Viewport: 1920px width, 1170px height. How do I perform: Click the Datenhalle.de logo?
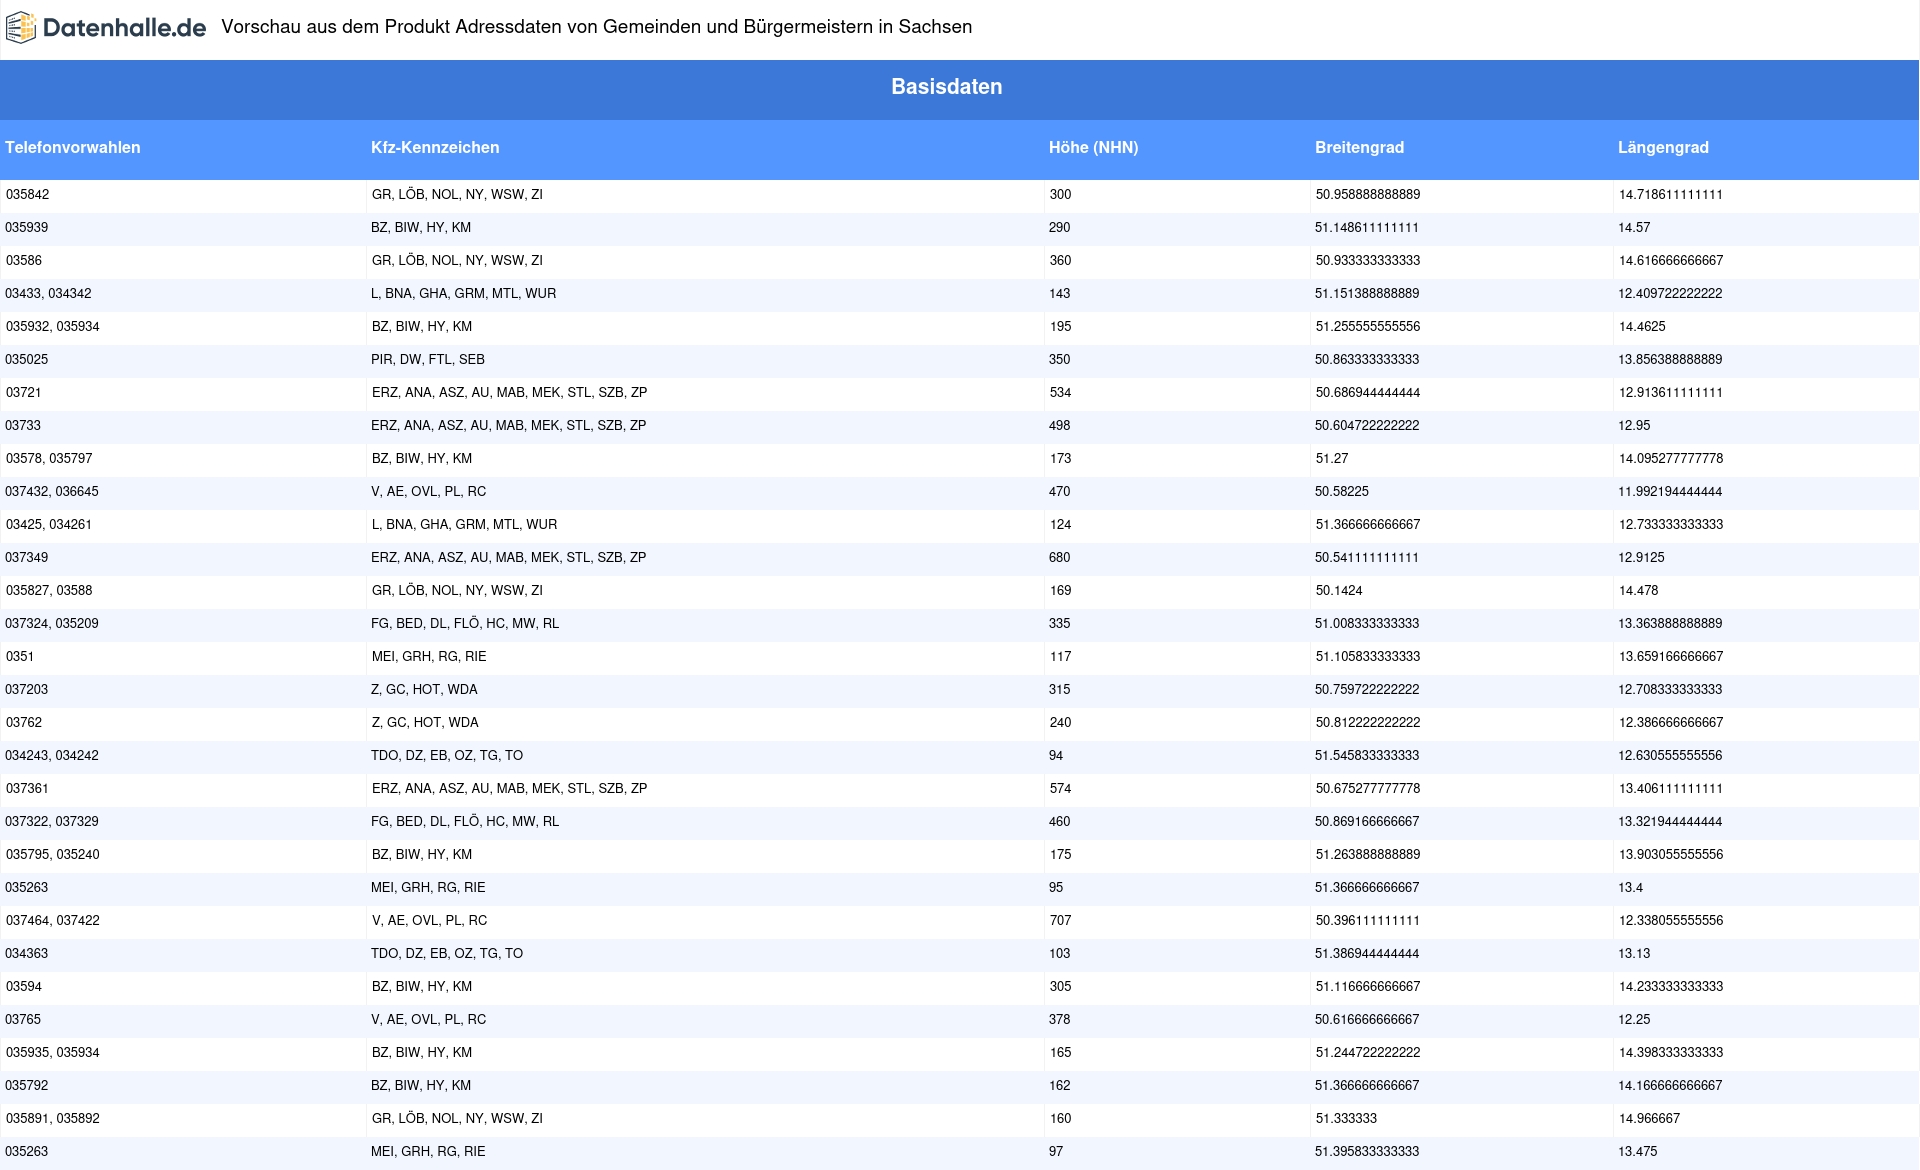106,28
